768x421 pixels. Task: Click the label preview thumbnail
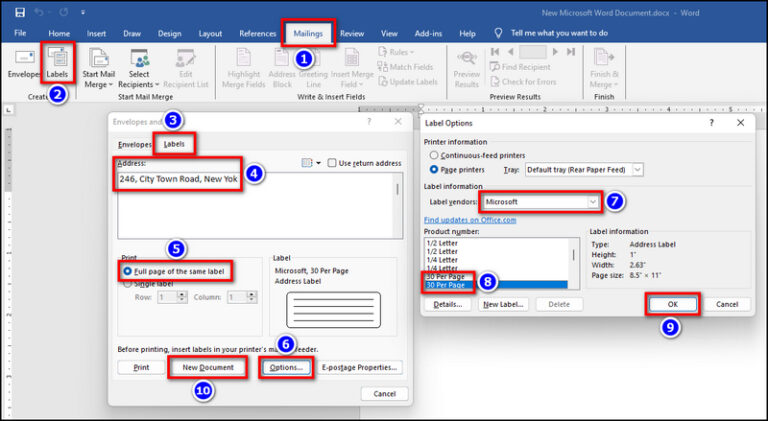click(x=333, y=310)
